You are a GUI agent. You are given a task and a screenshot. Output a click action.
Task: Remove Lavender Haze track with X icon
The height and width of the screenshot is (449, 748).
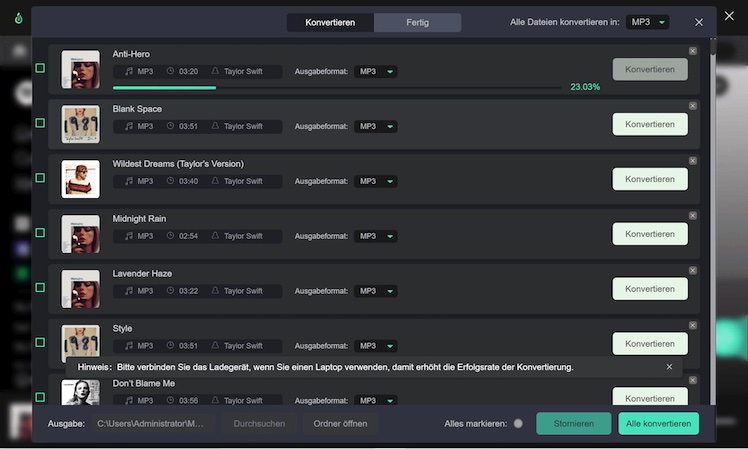pyautogui.click(x=693, y=271)
